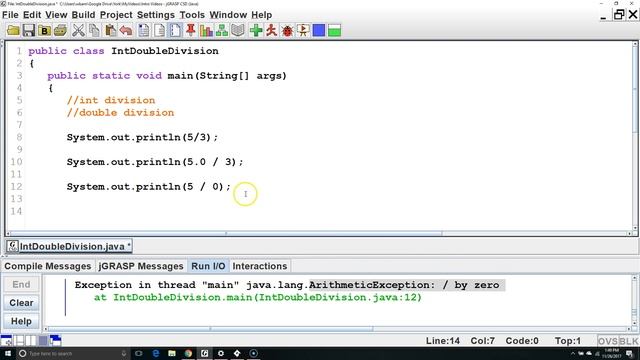Cut selection with the scissors icon
The image size is (640, 360).
click(78, 31)
